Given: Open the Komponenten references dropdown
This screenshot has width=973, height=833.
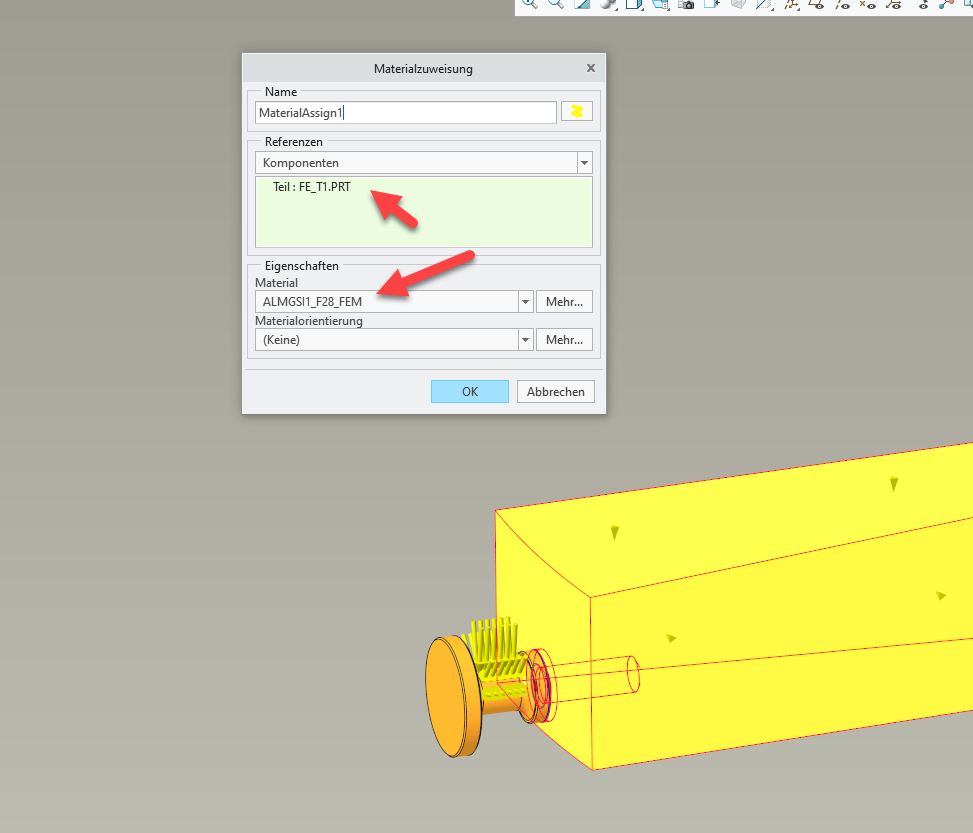Looking at the screenshot, I should pos(584,162).
